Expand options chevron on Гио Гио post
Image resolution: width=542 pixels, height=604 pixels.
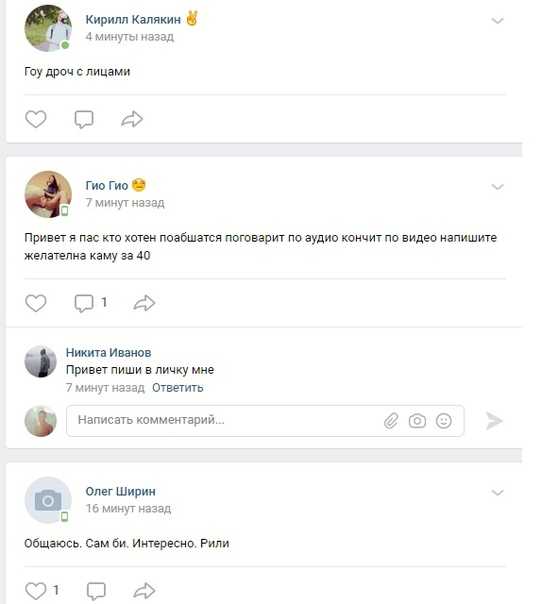tap(498, 187)
